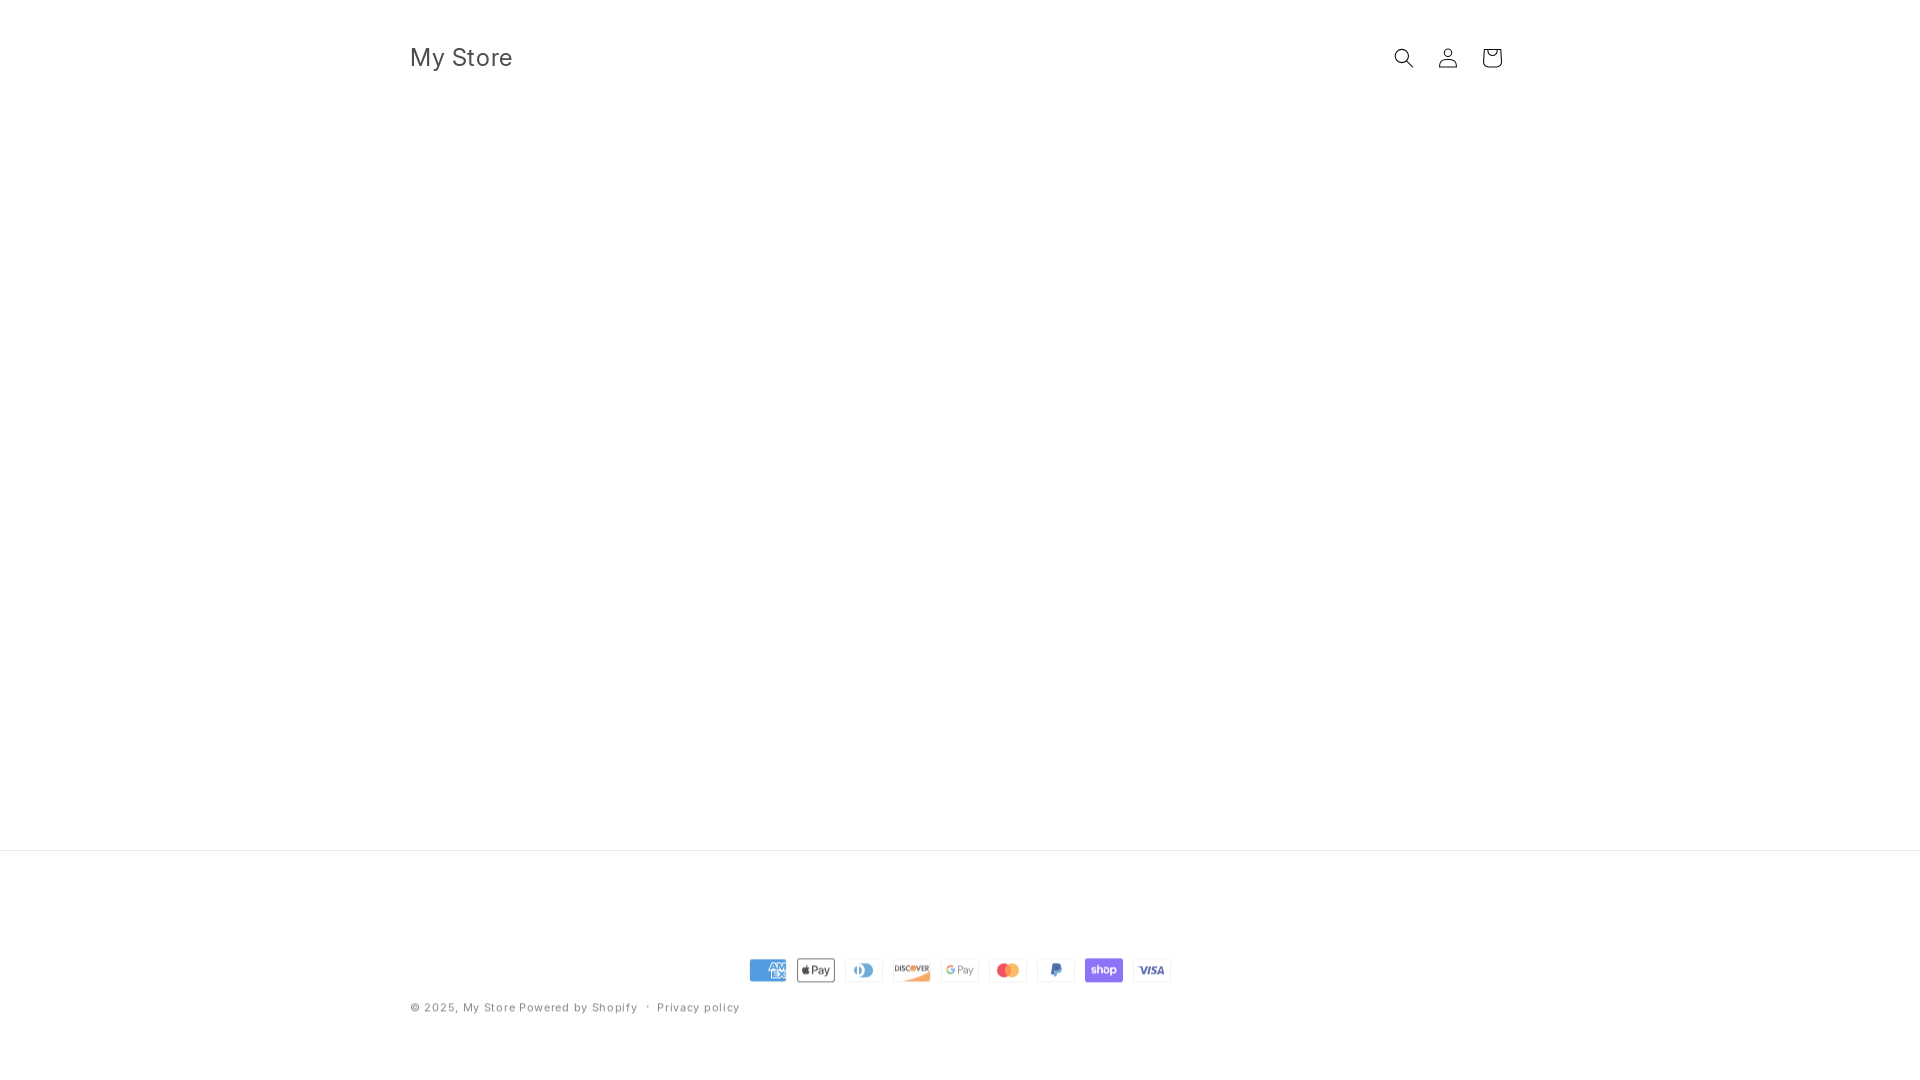Click the Shop Pay payment icon
1920x1080 pixels.
tap(1104, 970)
